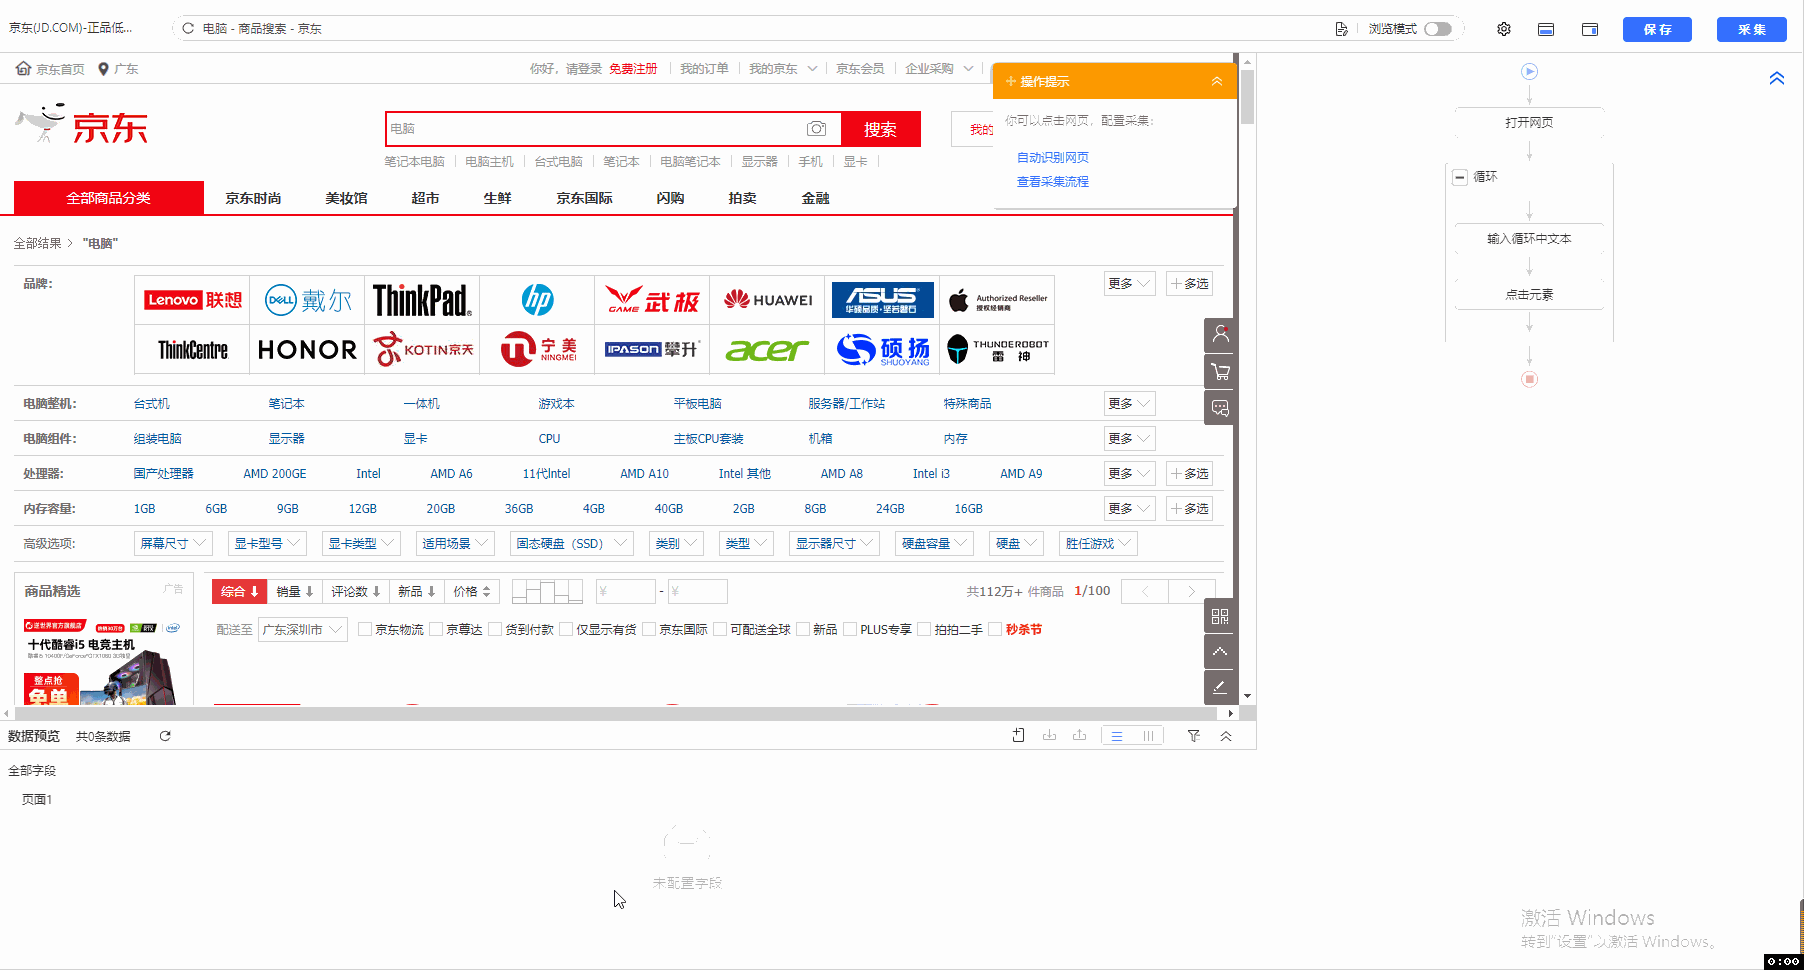The image size is (1804, 970).
Task: Check the 秒杀节 filter checkbox
Action: pos(995,629)
